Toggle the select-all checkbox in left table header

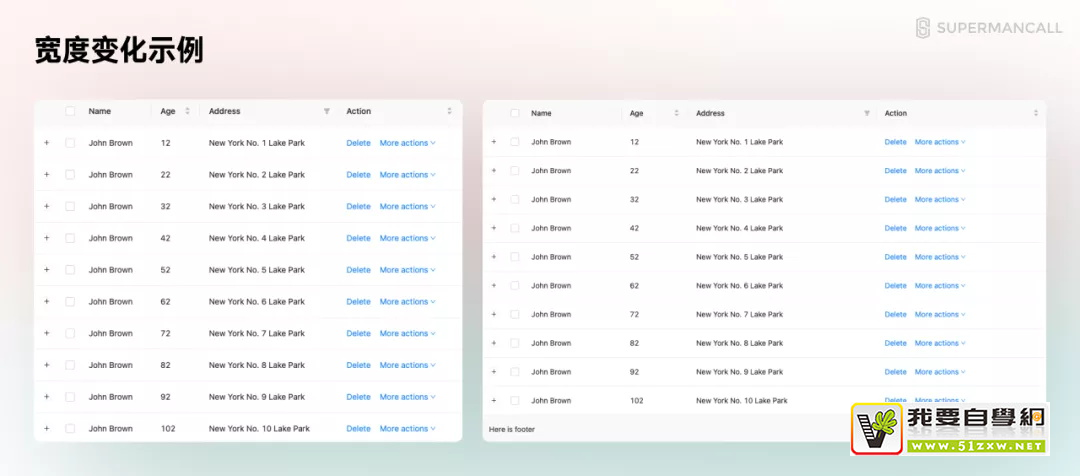click(x=70, y=111)
